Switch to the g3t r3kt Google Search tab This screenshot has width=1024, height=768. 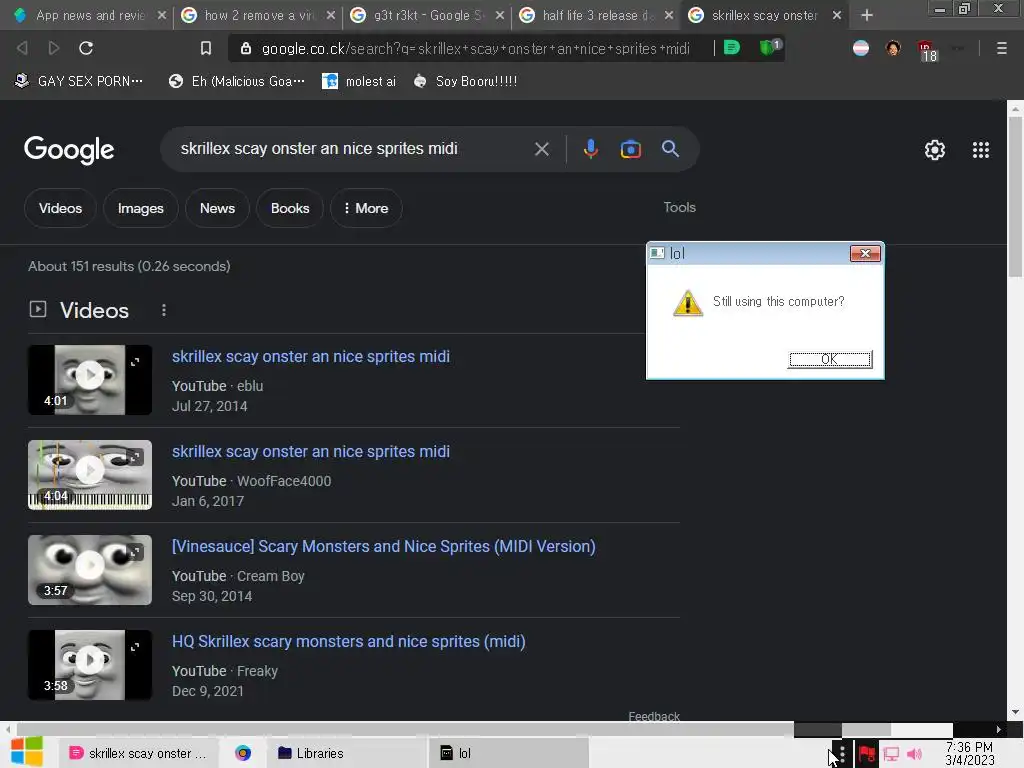427,15
